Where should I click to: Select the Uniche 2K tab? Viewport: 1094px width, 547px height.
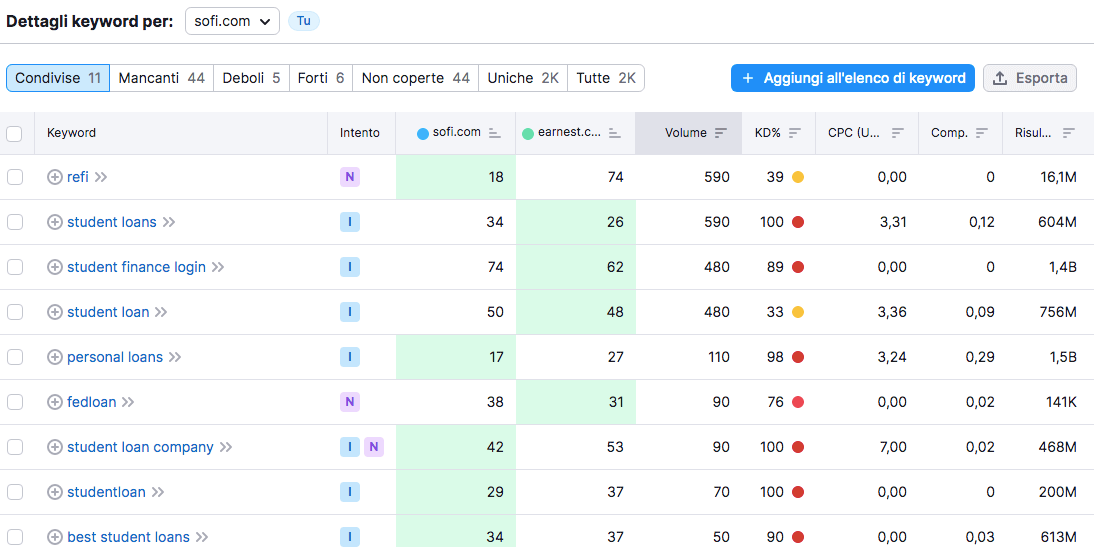pyautogui.click(x=522, y=78)
